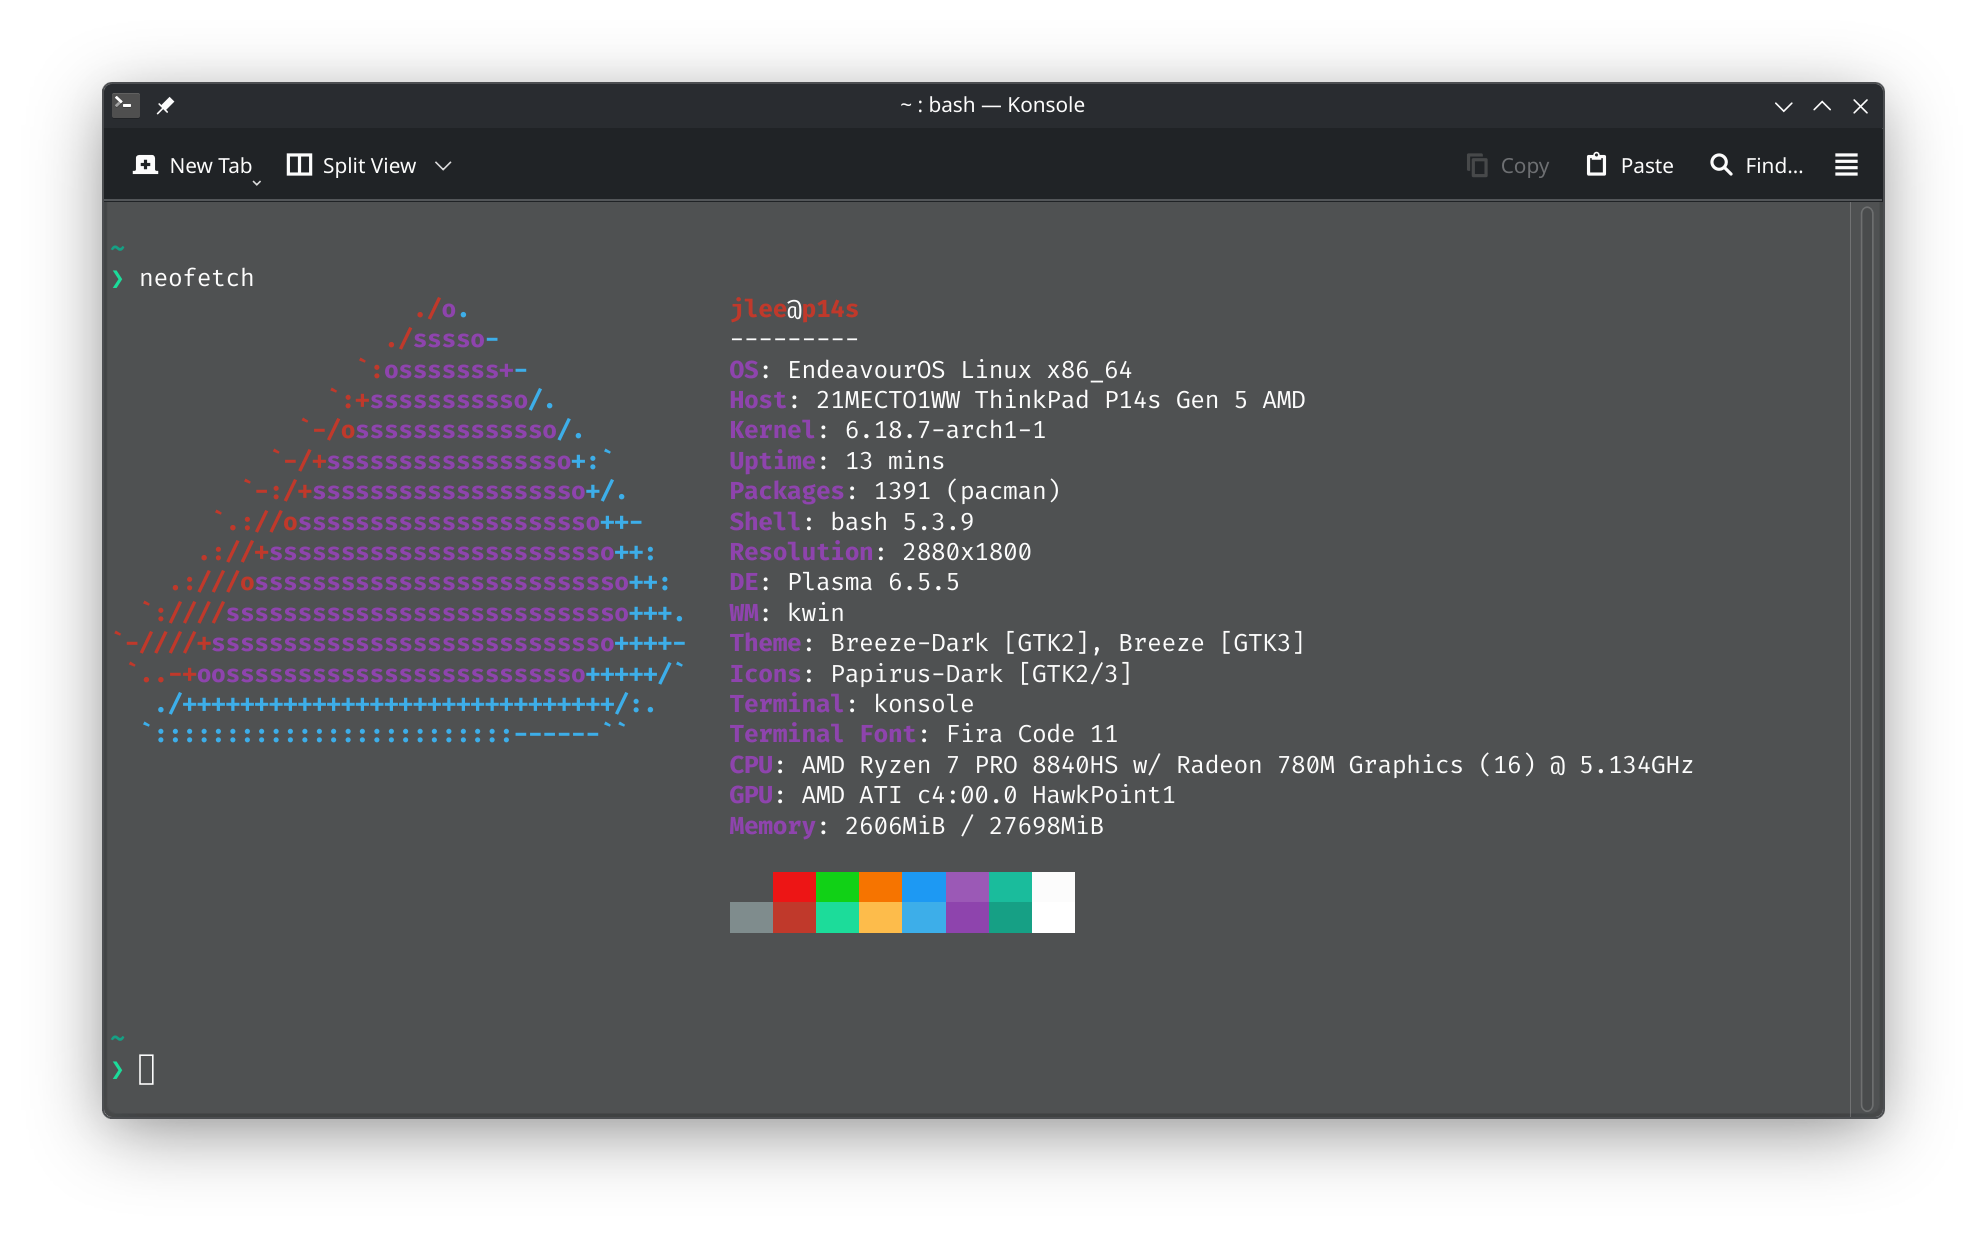The image size is (1987, 1241).
Task: Click the Paste button label
Action: pos(1646,166)
